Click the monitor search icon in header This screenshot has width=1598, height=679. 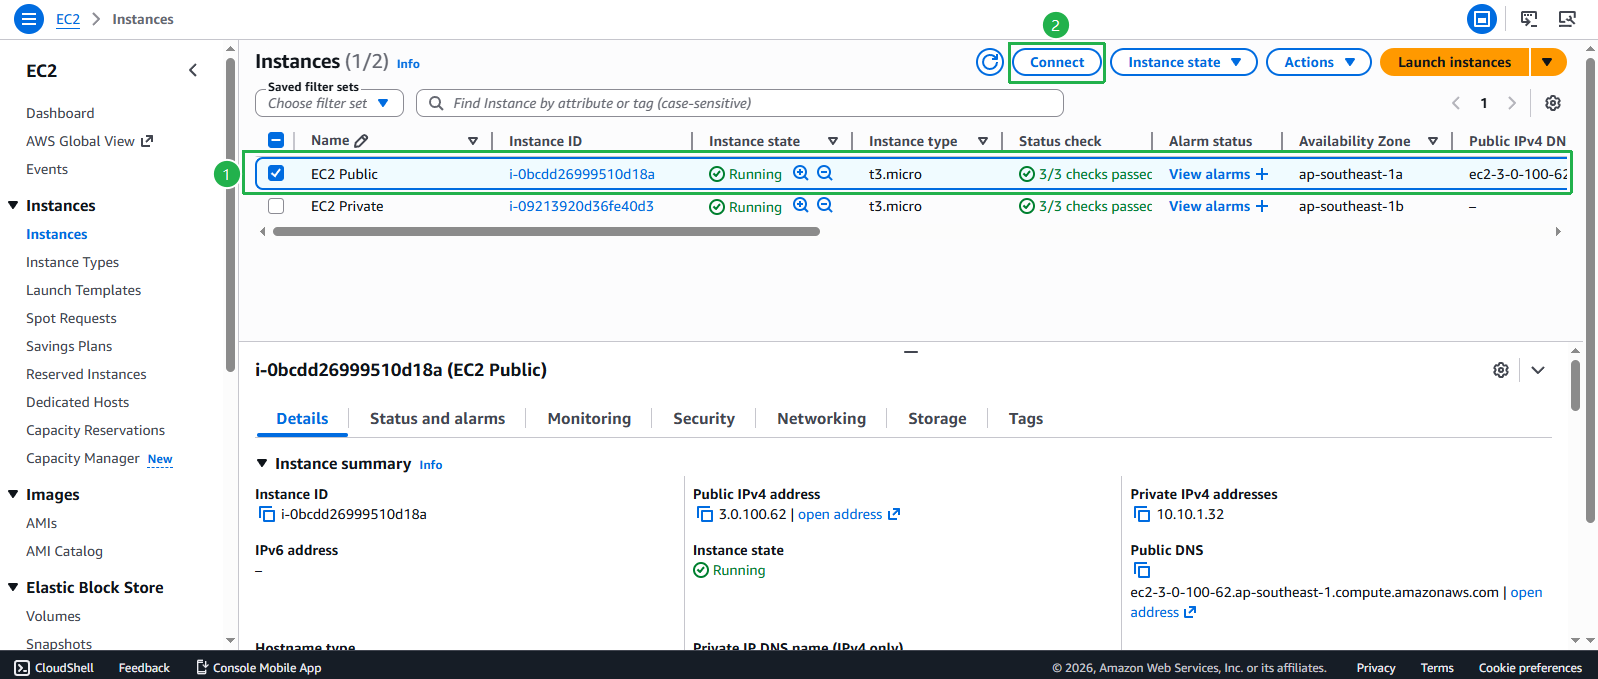(1567, 19)
